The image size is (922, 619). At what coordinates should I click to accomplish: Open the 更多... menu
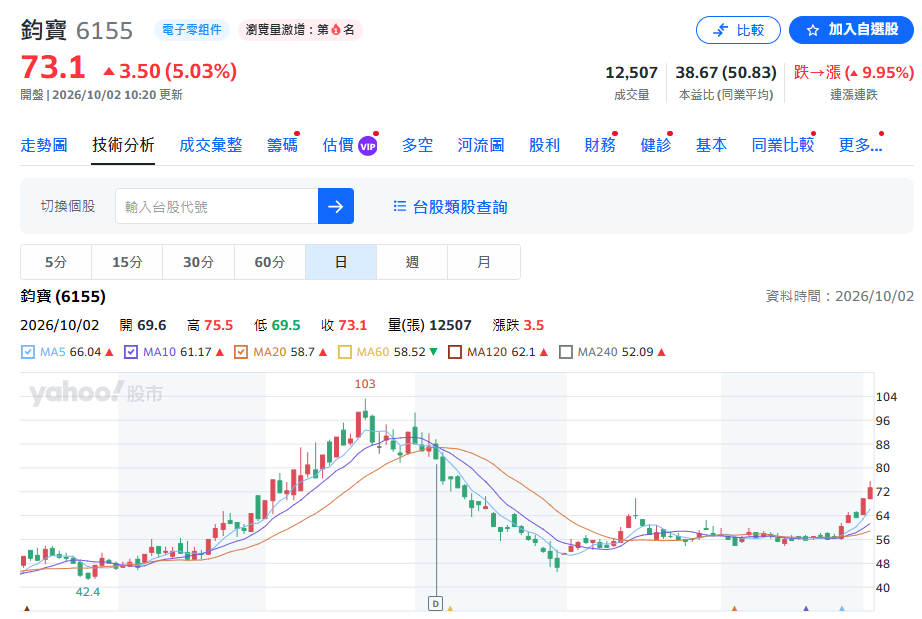point(860,145)
